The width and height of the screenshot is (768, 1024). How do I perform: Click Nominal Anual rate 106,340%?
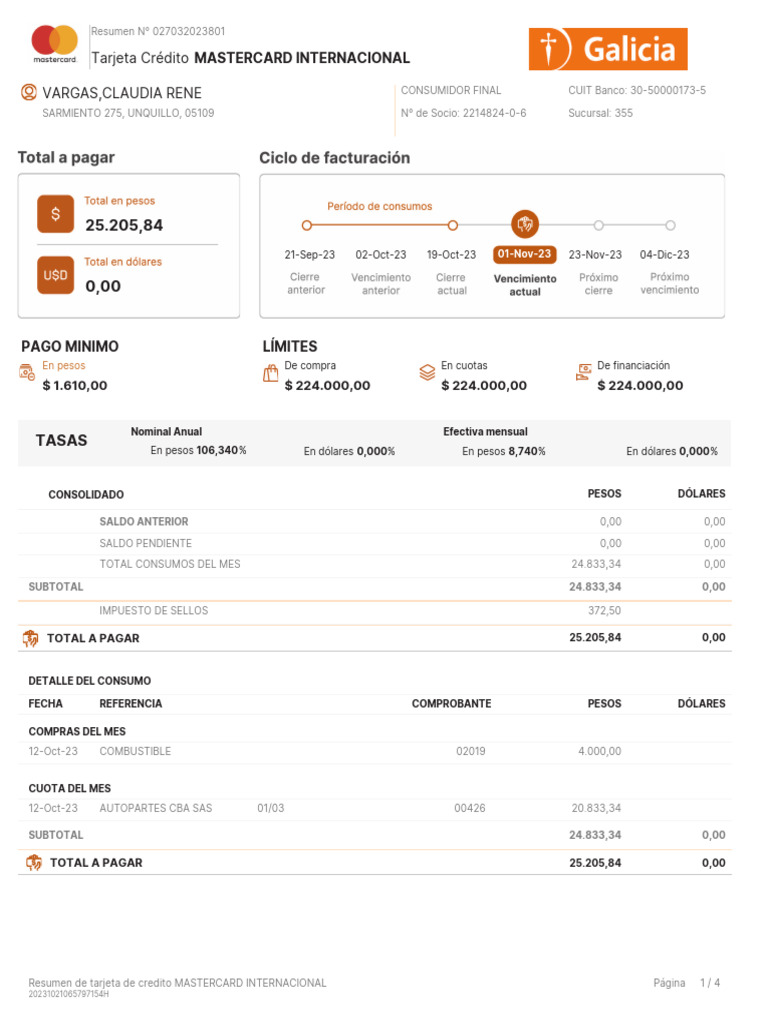221,450
